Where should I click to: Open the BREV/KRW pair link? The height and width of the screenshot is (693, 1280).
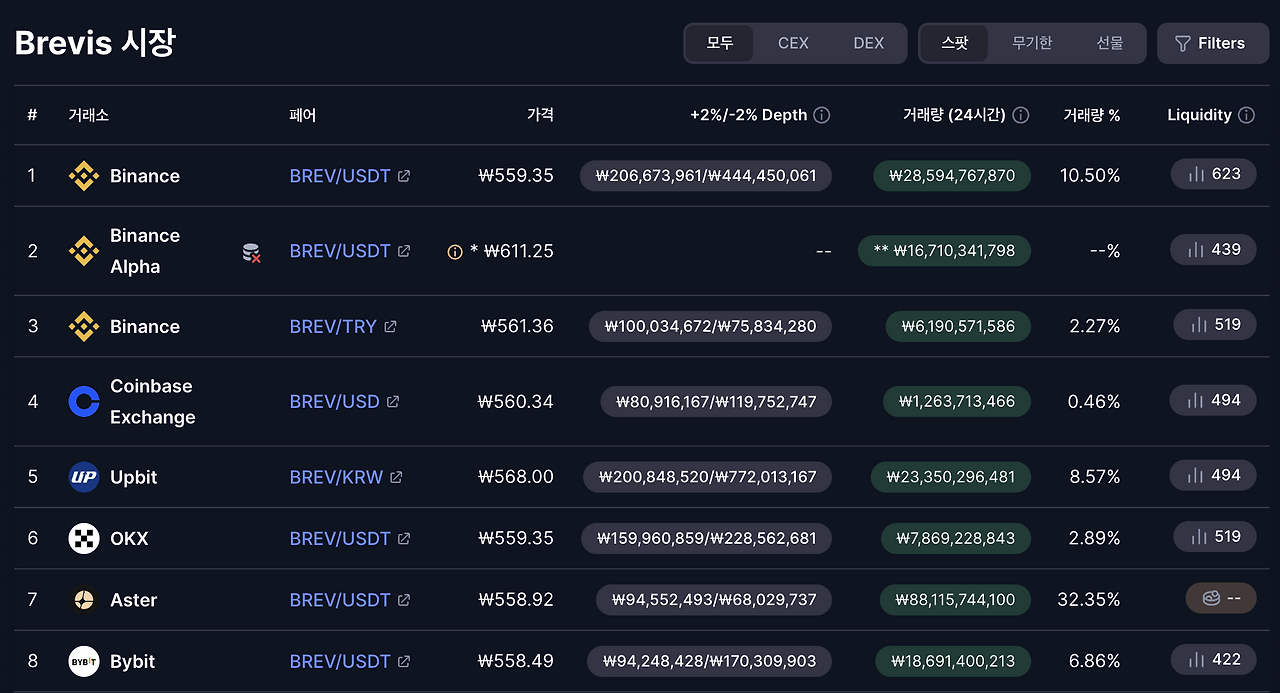pyautogui.click(x=346, y=477)
